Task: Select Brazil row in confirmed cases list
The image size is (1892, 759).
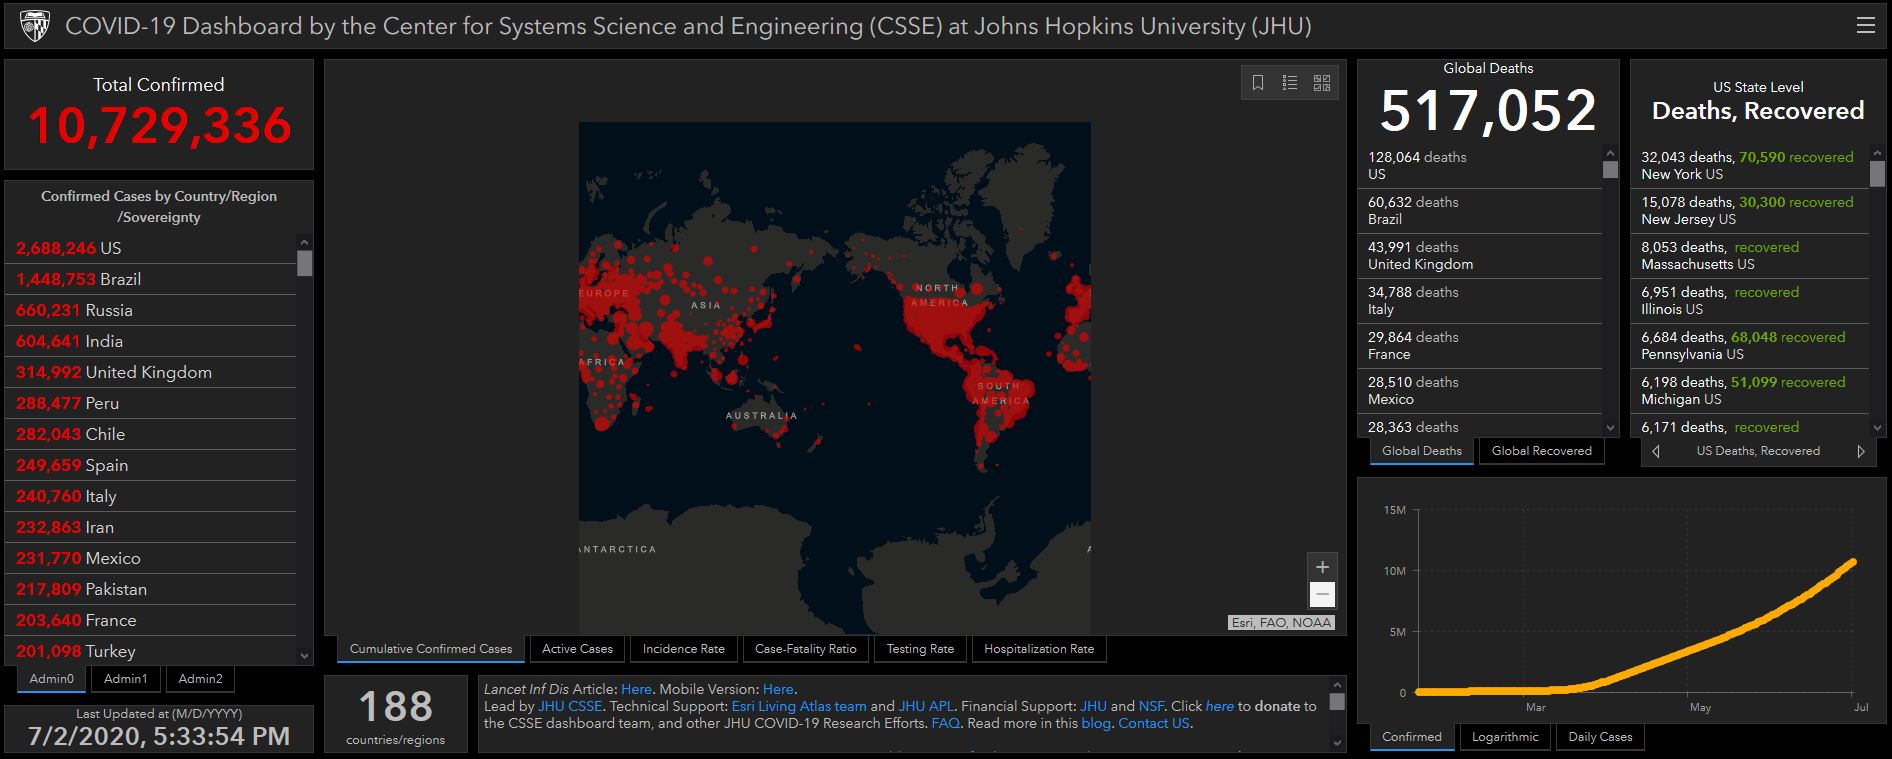Action: [x=150, y=279]
